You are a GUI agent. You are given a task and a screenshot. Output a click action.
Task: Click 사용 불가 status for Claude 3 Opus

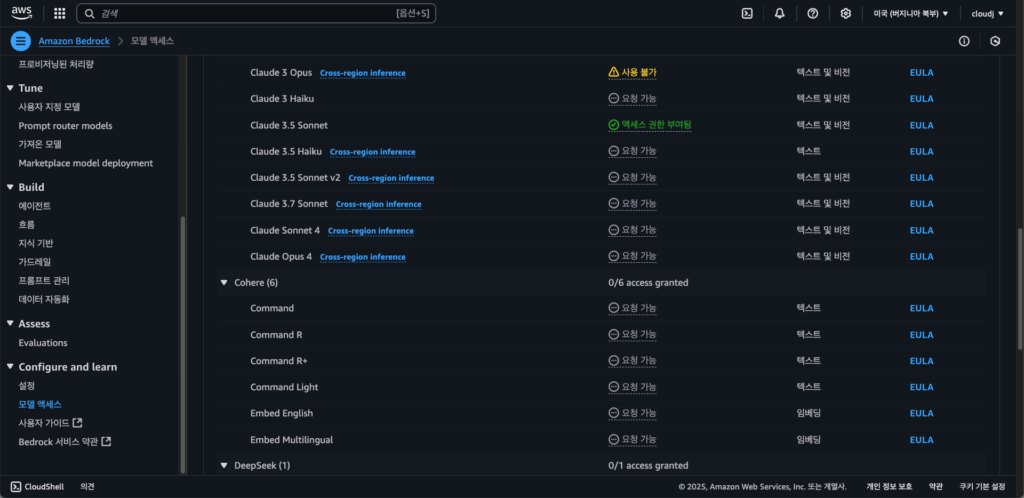pos(632,72)
